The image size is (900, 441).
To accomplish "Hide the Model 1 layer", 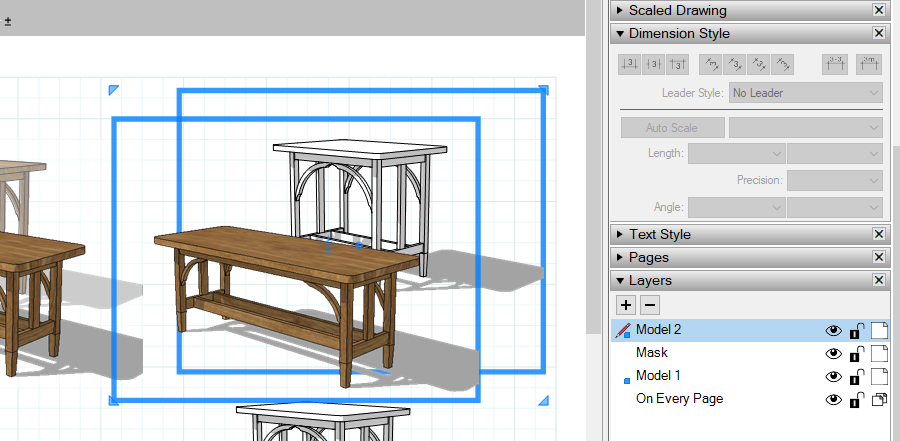I will click(833, 377).
